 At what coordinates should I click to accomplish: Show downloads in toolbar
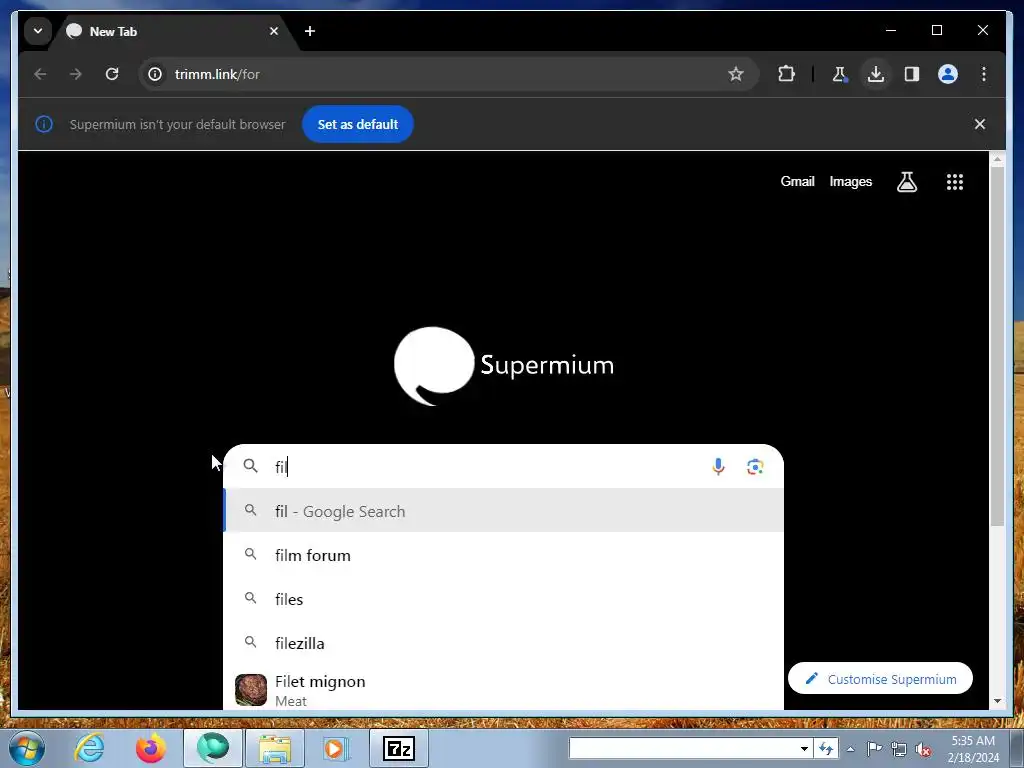(x=876, y=74)
